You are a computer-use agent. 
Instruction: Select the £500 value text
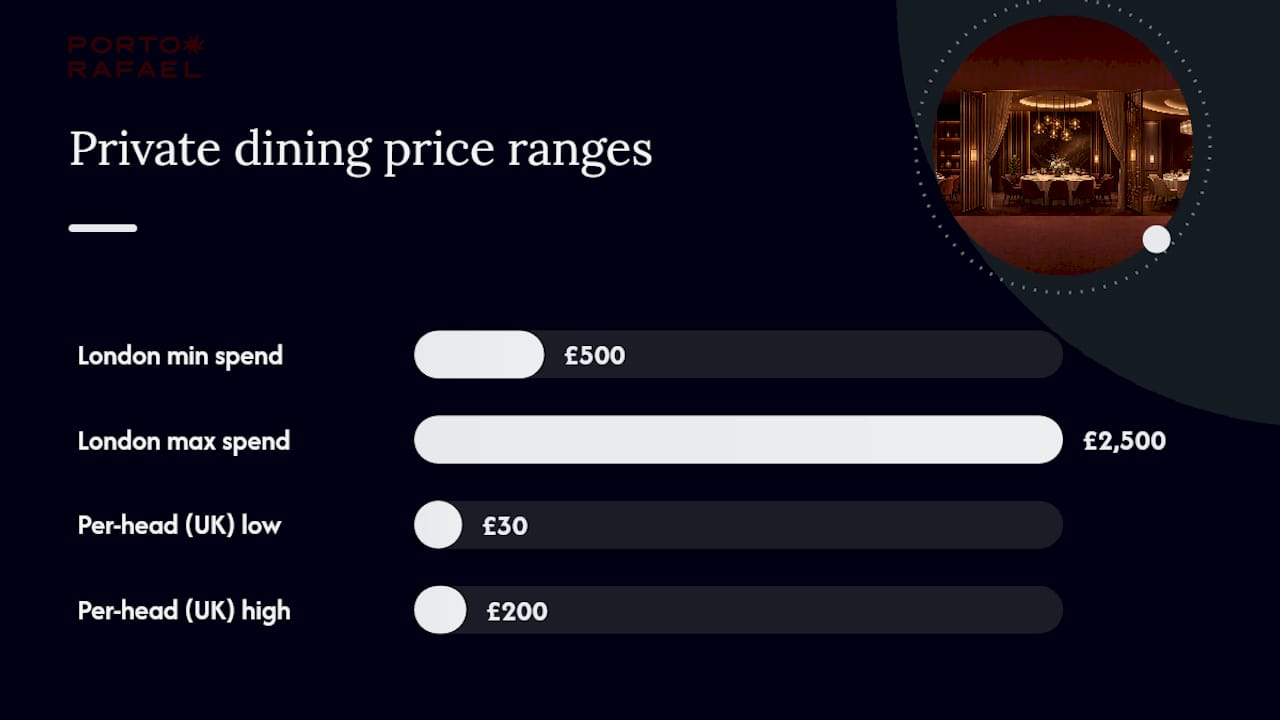tap(595, 355)
